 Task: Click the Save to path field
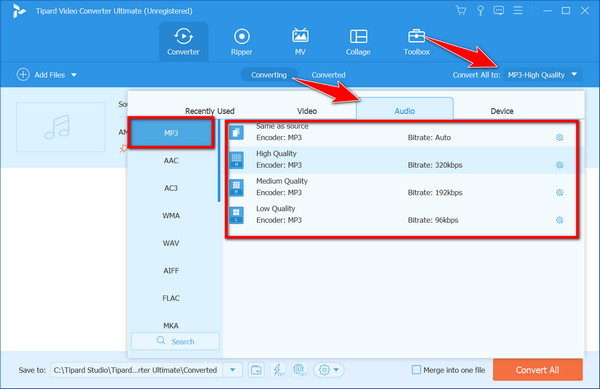136,370
